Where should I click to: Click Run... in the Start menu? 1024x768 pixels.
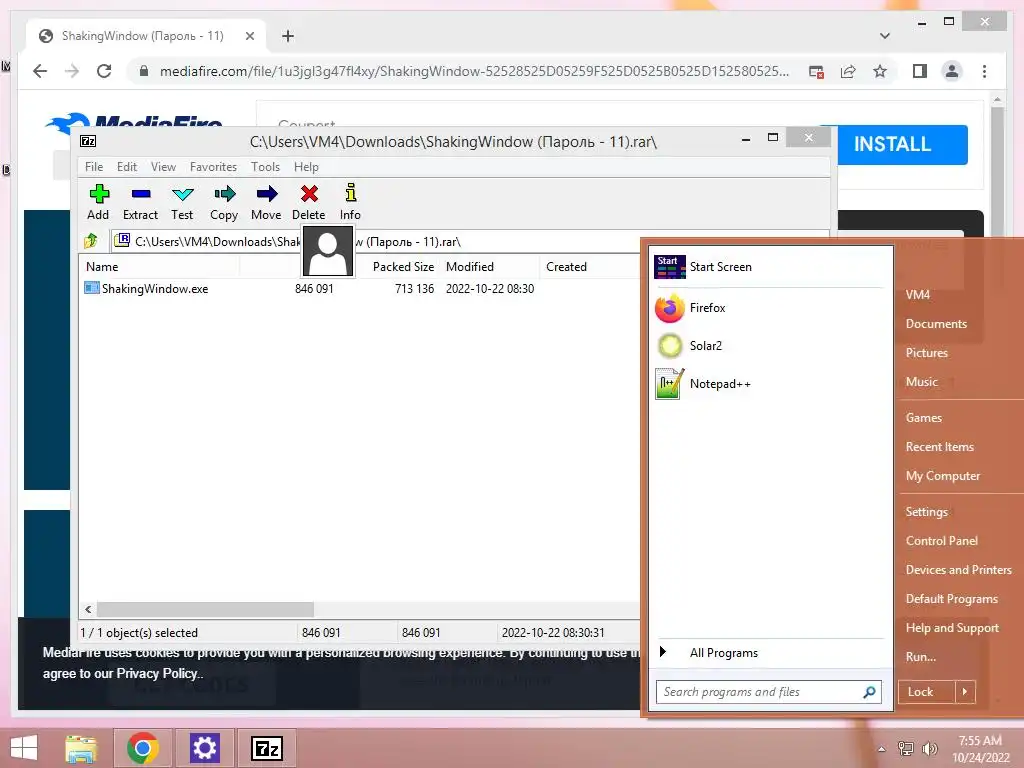point(921,657)
